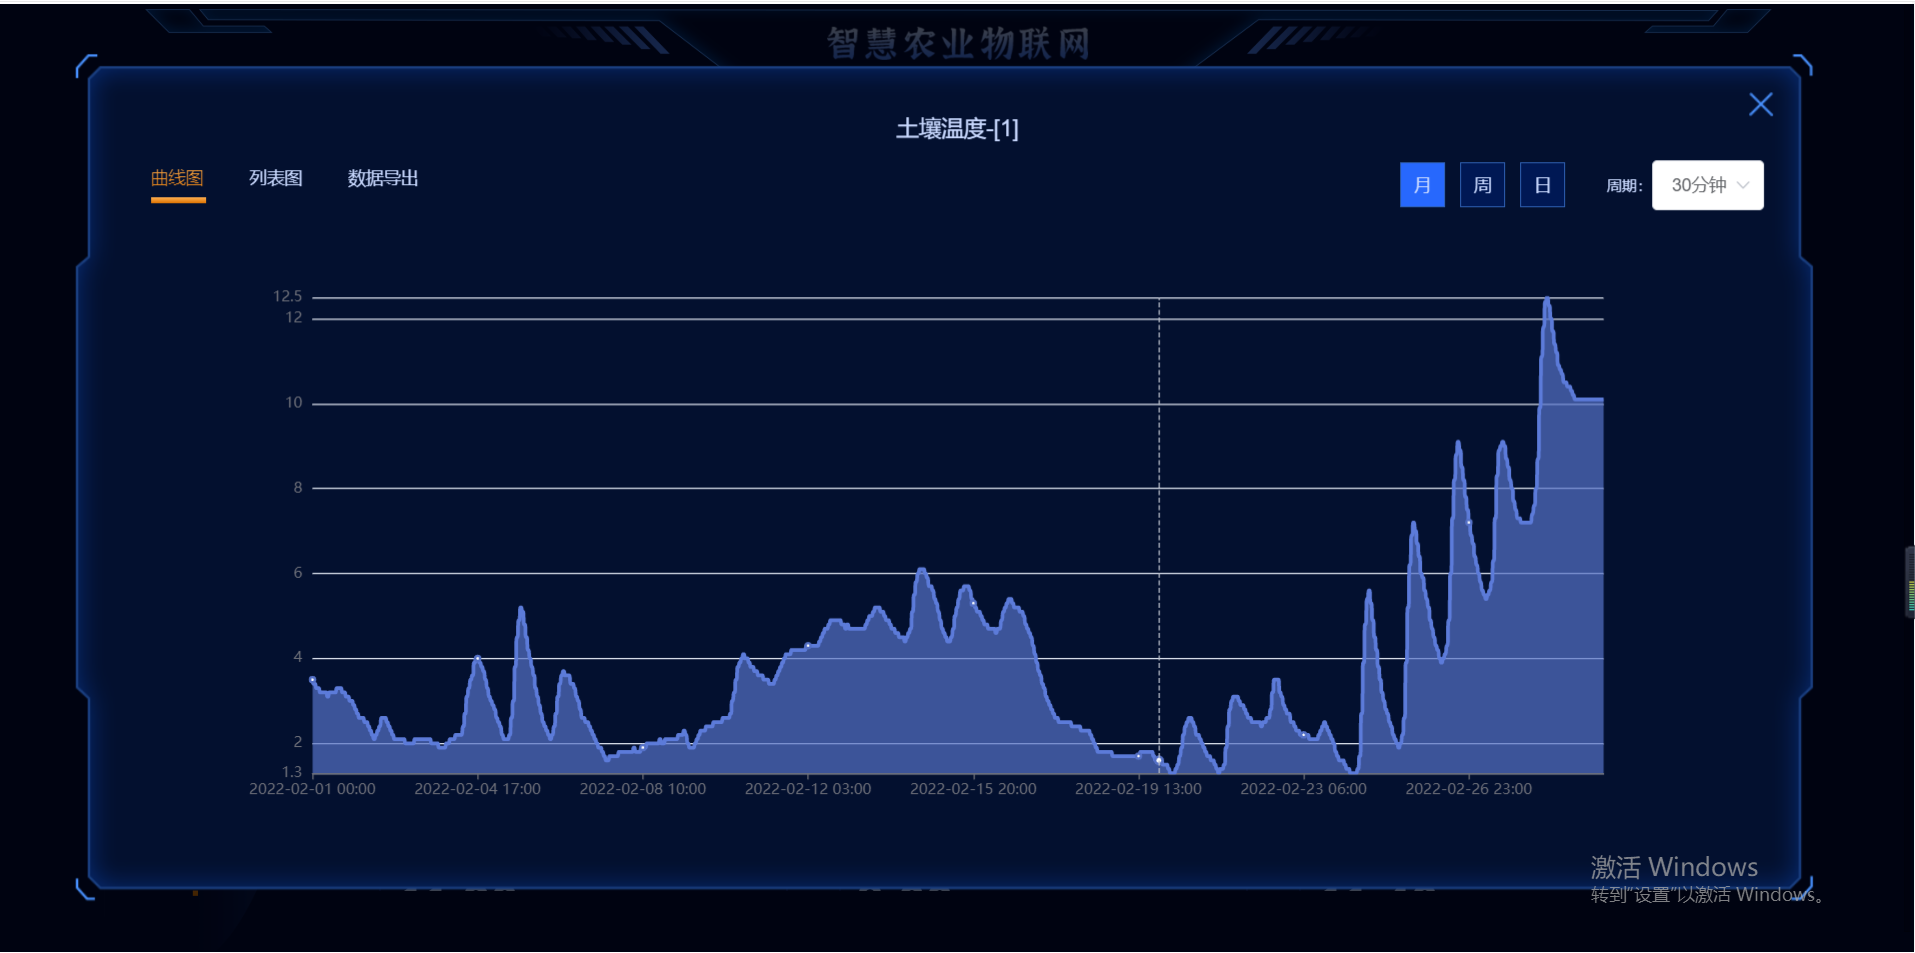Click the 2022-02-15 20:00 axis label

coord(973,789)
